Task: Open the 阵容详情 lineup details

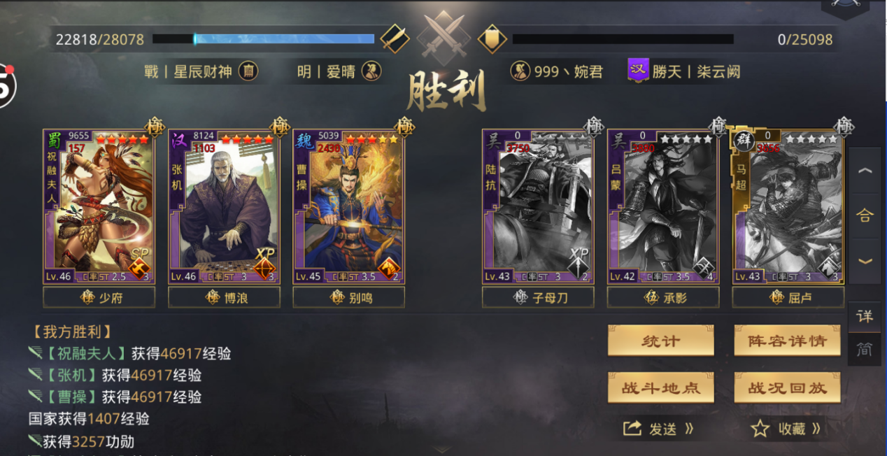Action: [x=787, y=341]
